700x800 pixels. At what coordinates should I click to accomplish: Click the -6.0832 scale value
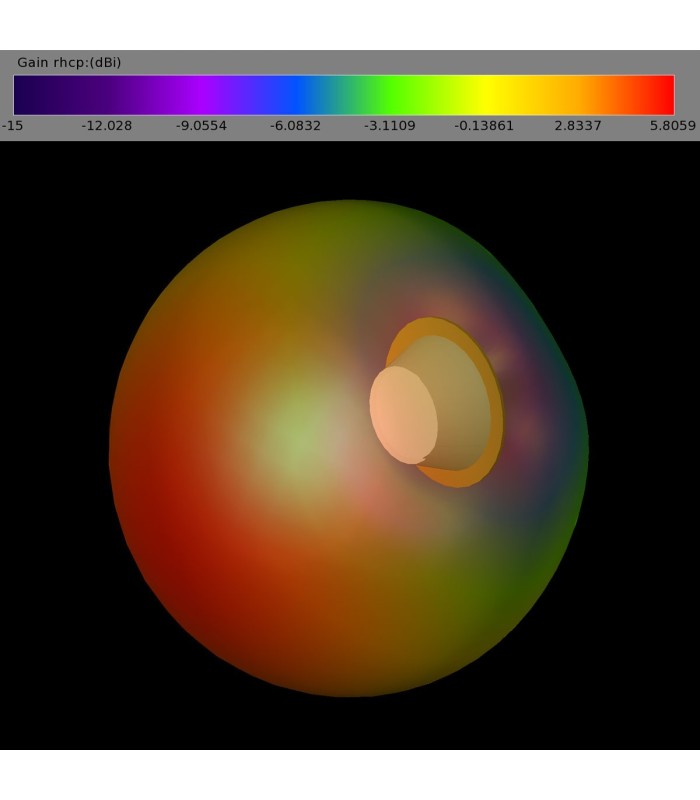[295, 126]
